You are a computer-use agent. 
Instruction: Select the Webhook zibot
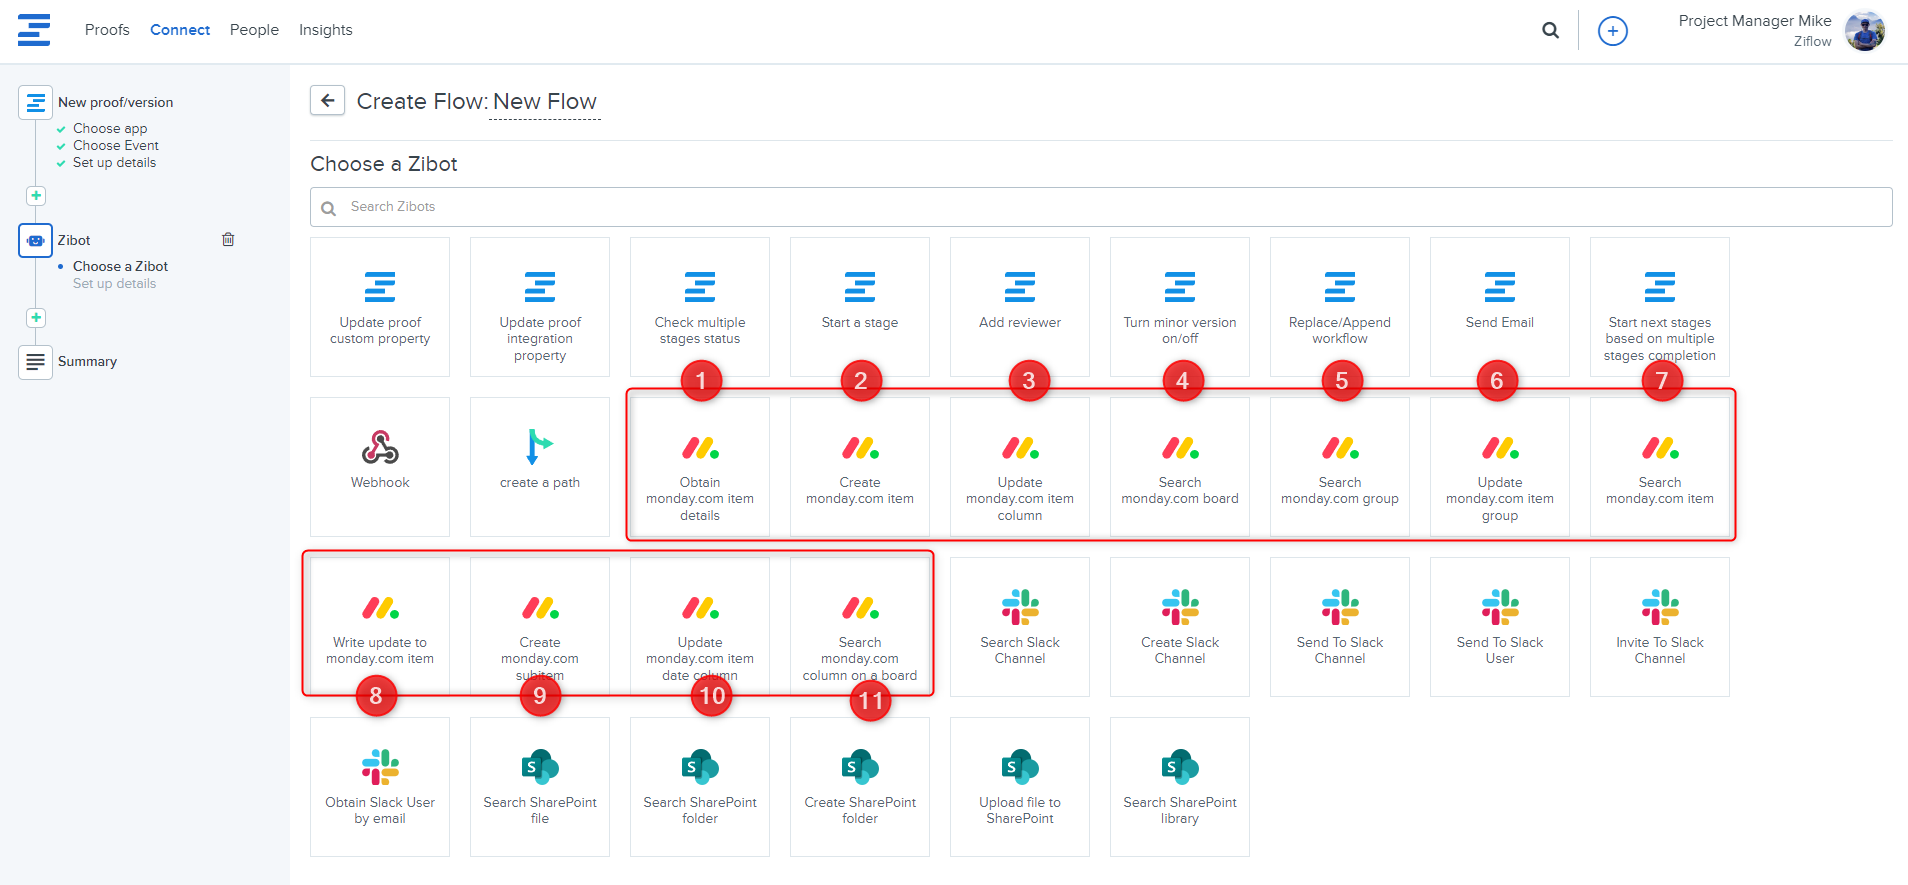(x=380, y=466)
